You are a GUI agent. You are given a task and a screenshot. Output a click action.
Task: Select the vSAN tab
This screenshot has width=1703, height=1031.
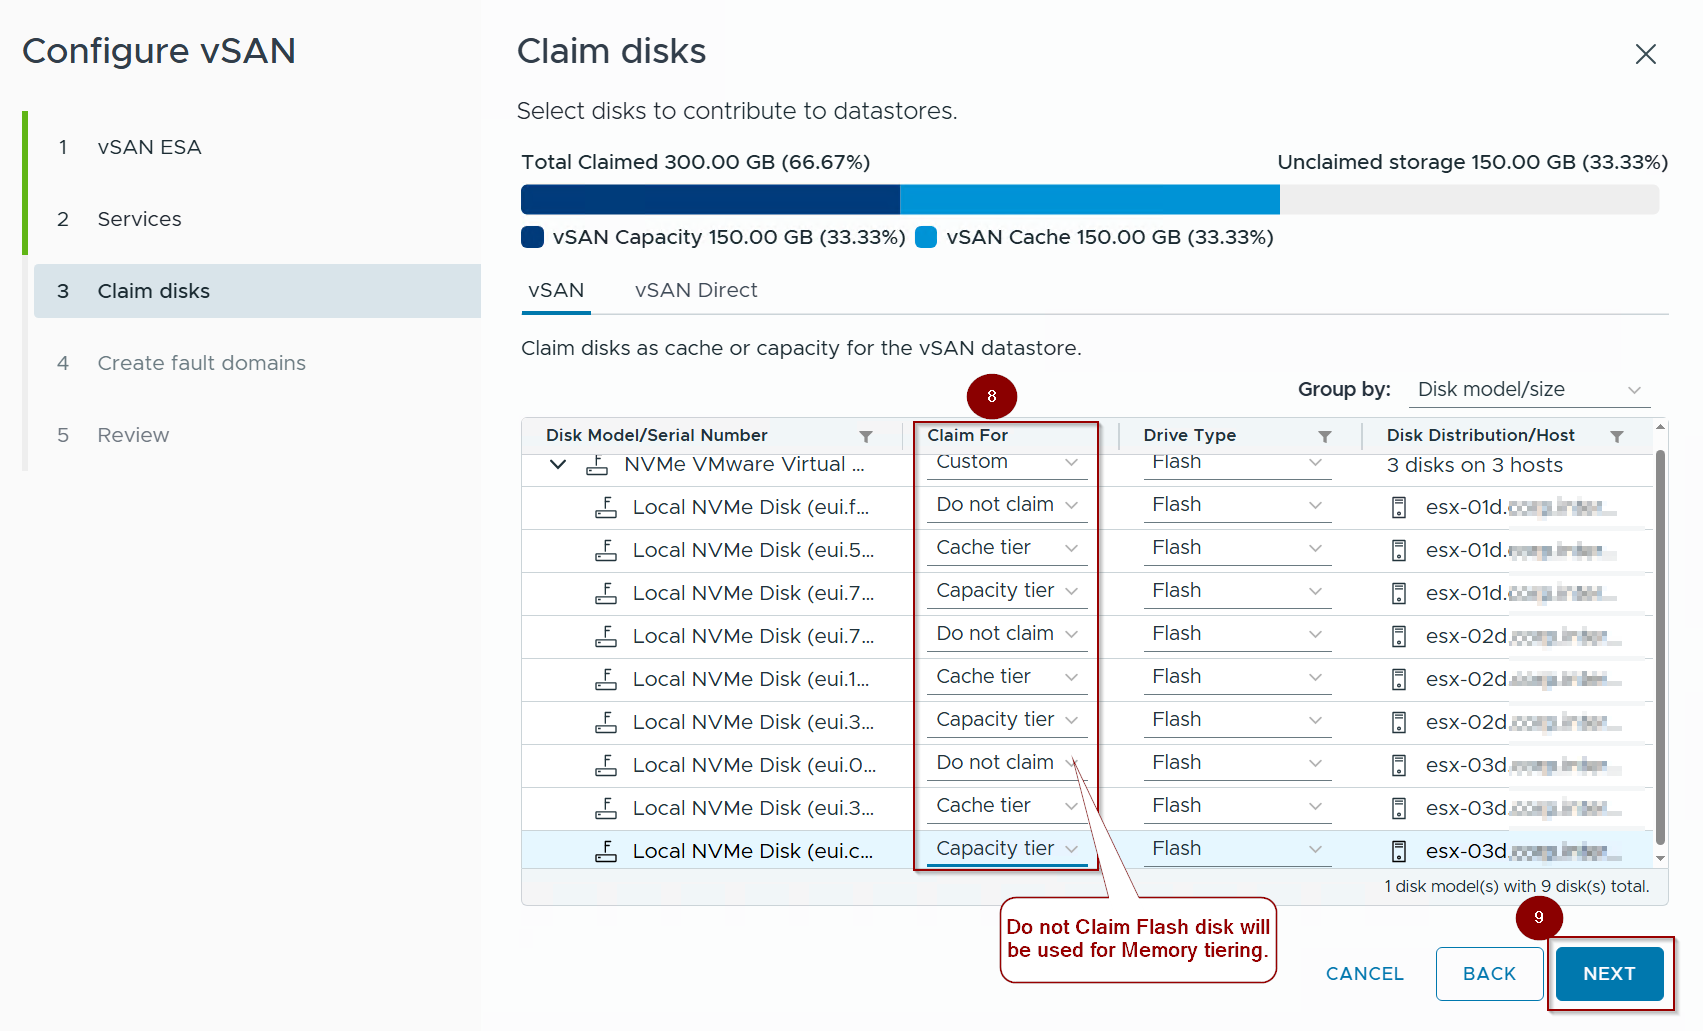click(x=556, y=290)
